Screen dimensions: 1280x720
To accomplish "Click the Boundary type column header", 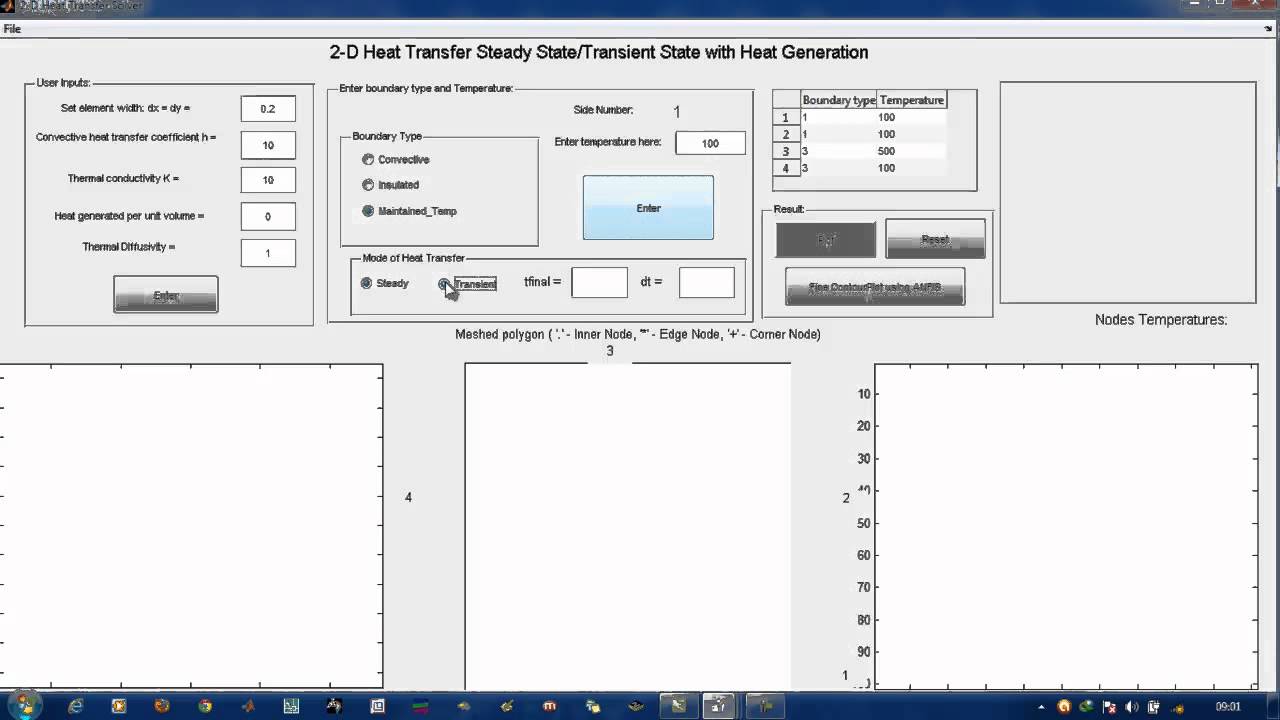I will 839,100.
